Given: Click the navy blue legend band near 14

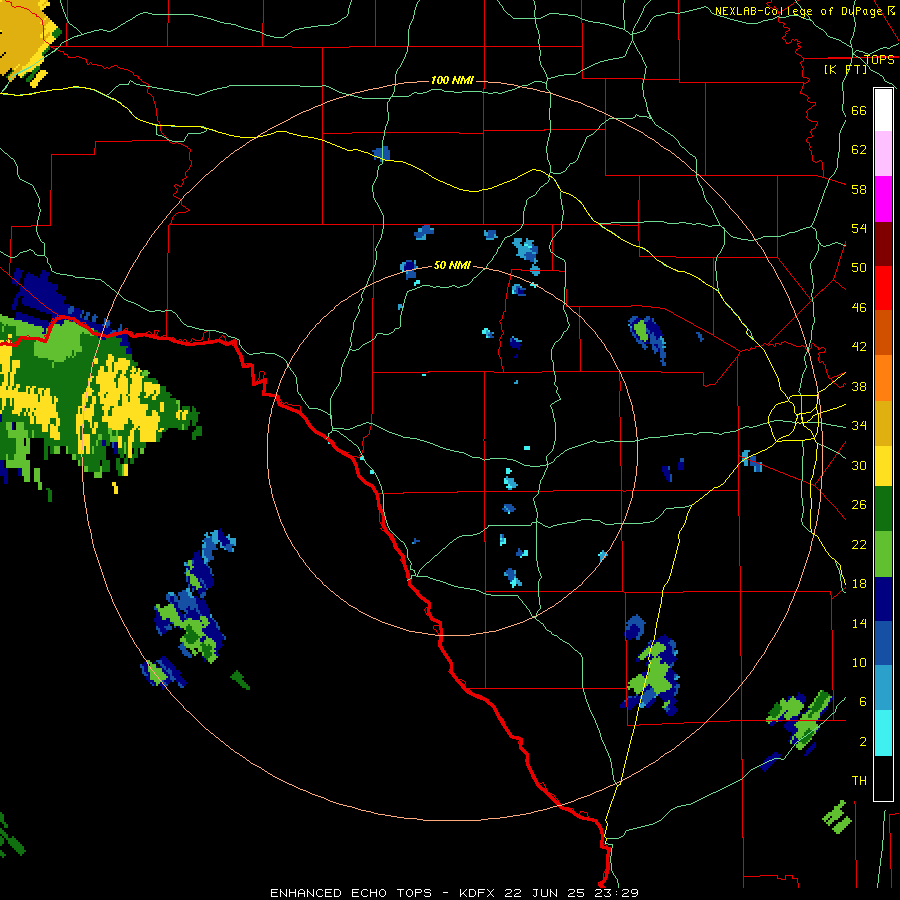Looking at the screenshot, I should click(883, 600).
